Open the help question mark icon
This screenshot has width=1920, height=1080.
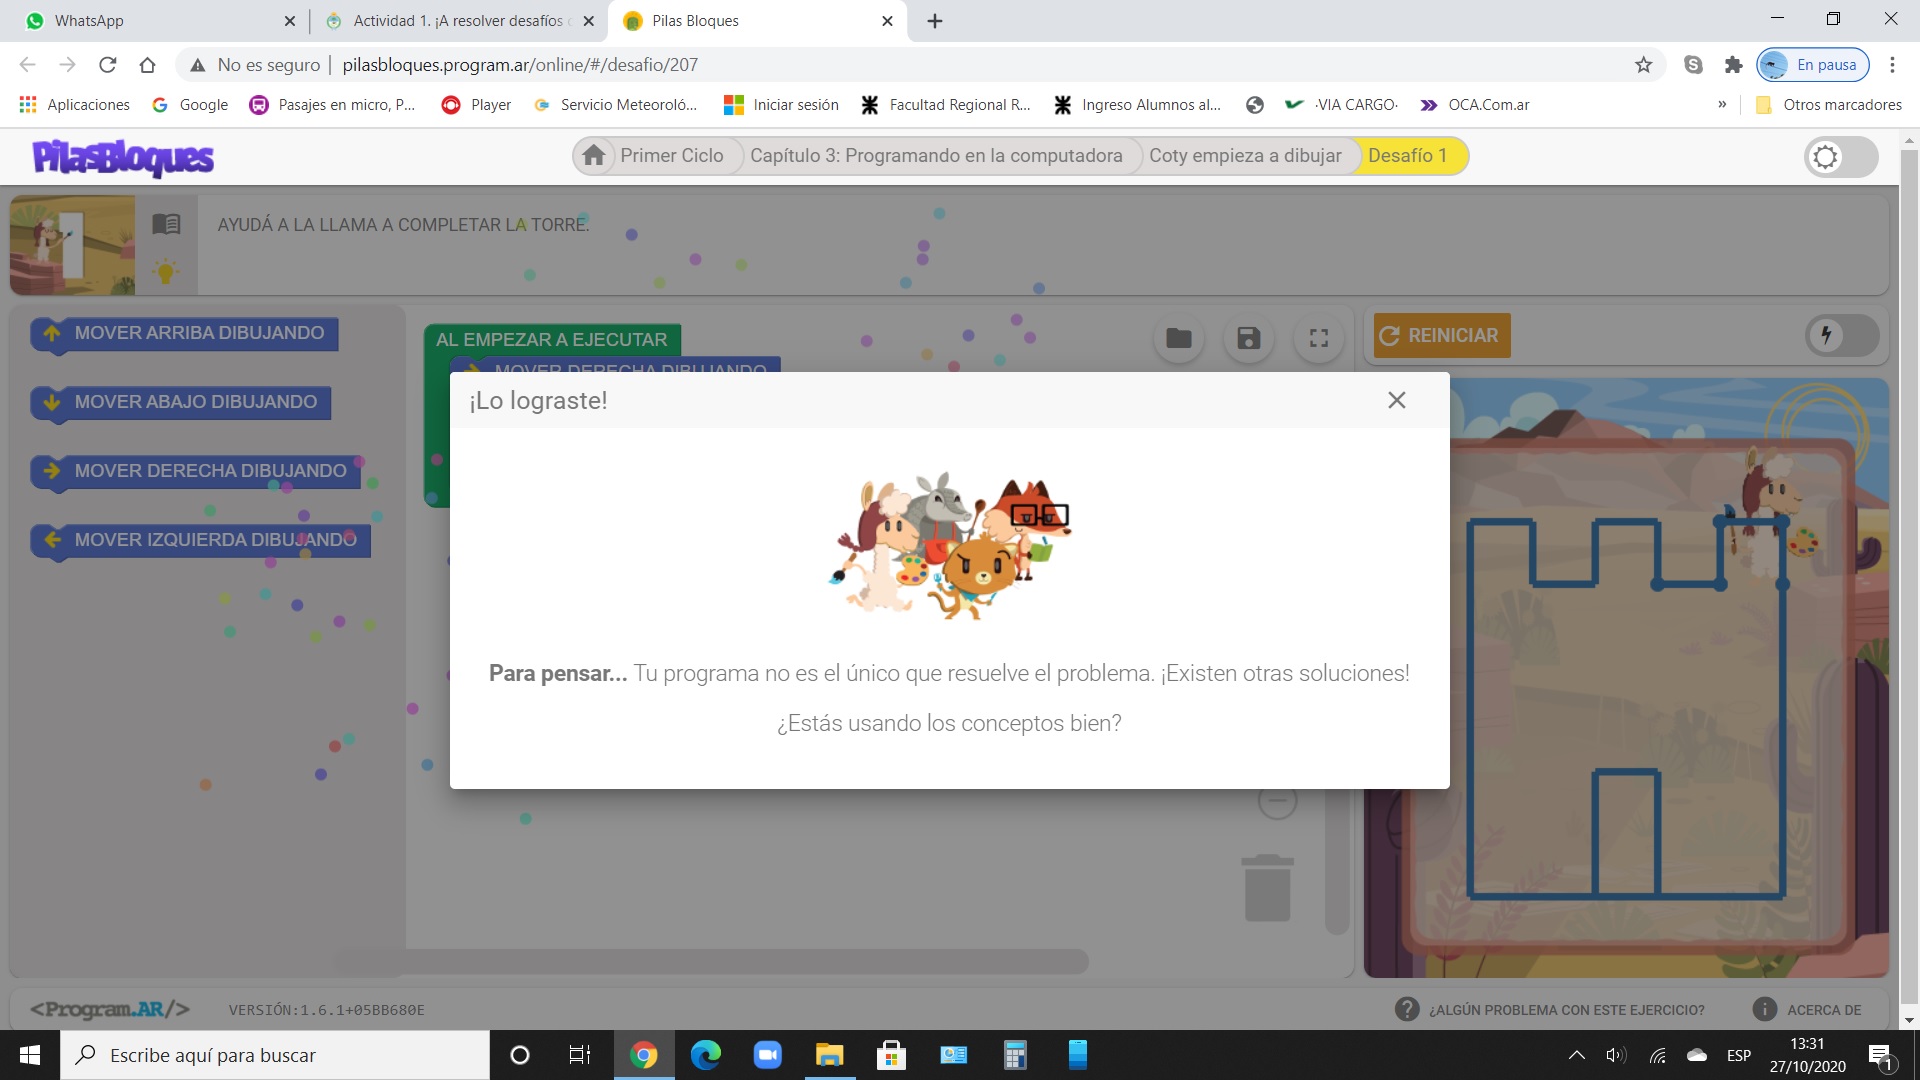click(x=1406, y=1009)
